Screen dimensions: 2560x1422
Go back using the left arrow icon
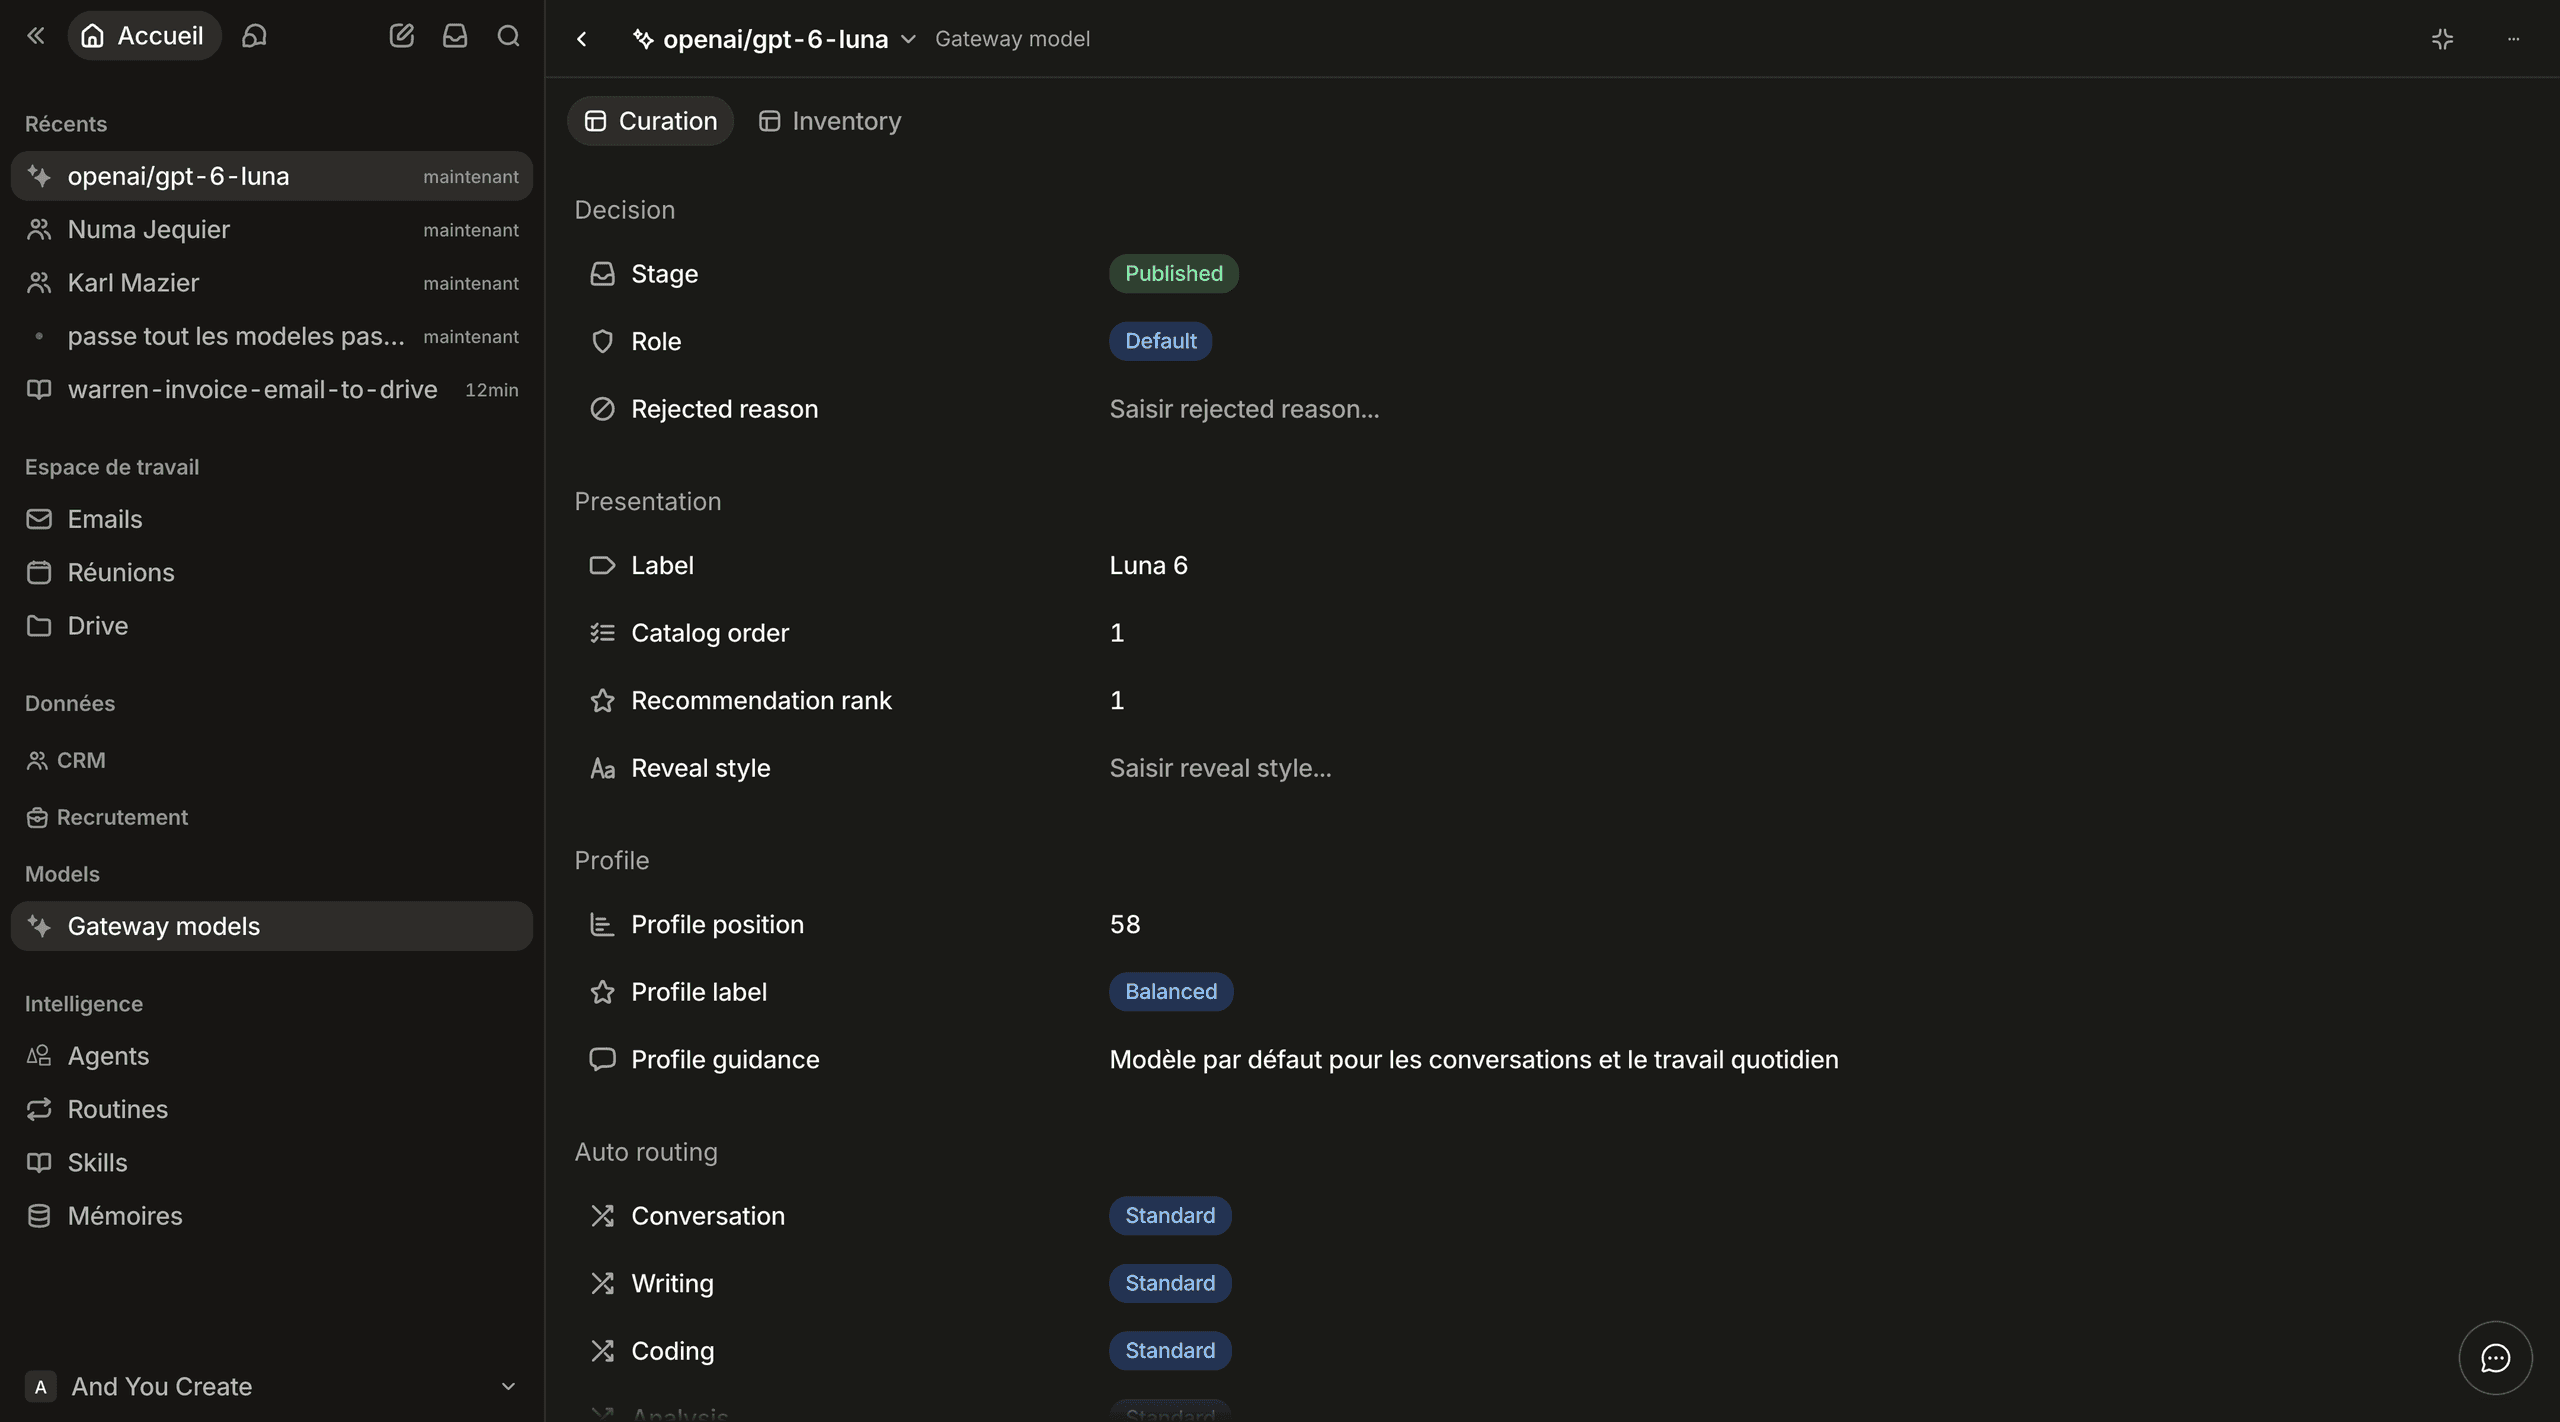[582, 39]
